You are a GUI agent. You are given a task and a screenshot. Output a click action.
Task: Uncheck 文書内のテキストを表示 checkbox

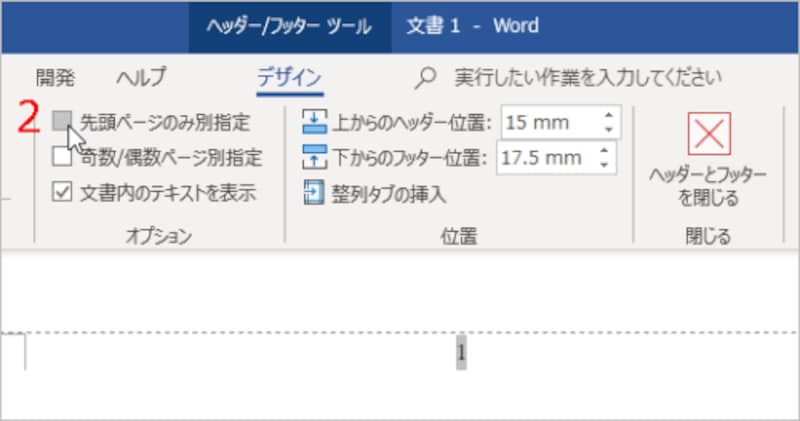tap(62, 192)
